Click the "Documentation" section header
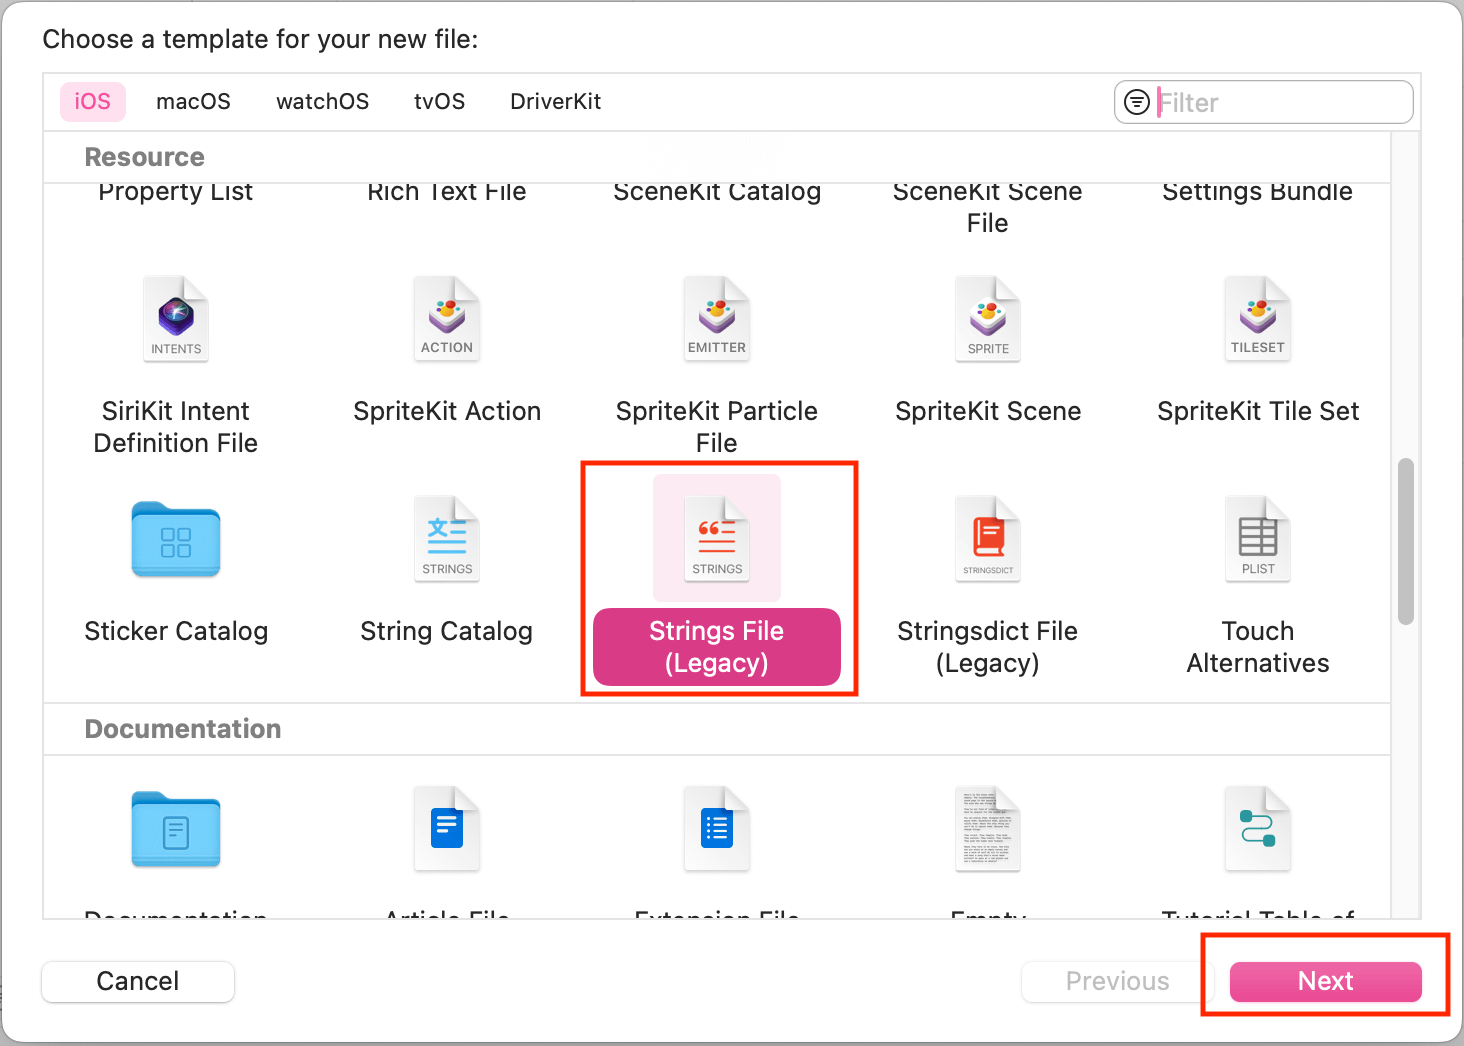 coord(183,729)
